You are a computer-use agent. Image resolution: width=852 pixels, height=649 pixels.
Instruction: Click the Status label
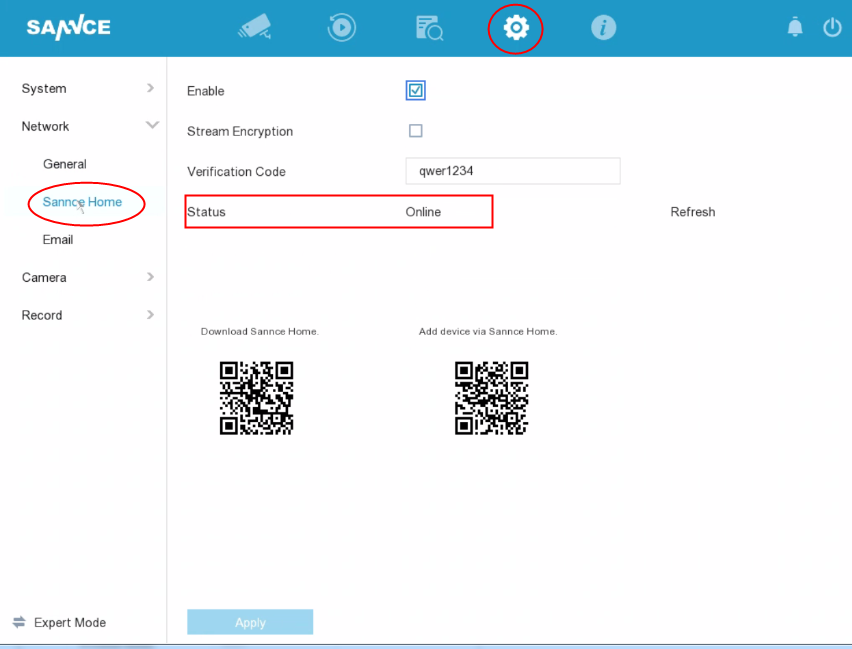click(x=206, y=212)
